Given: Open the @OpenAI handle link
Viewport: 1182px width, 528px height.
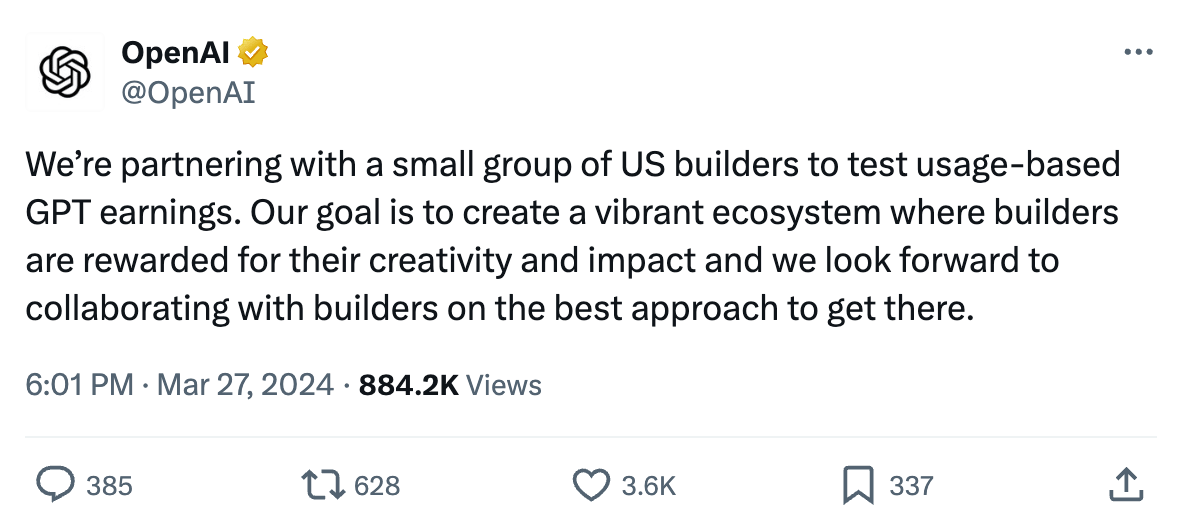Looking at the screenshot, I should click(188, 94).
